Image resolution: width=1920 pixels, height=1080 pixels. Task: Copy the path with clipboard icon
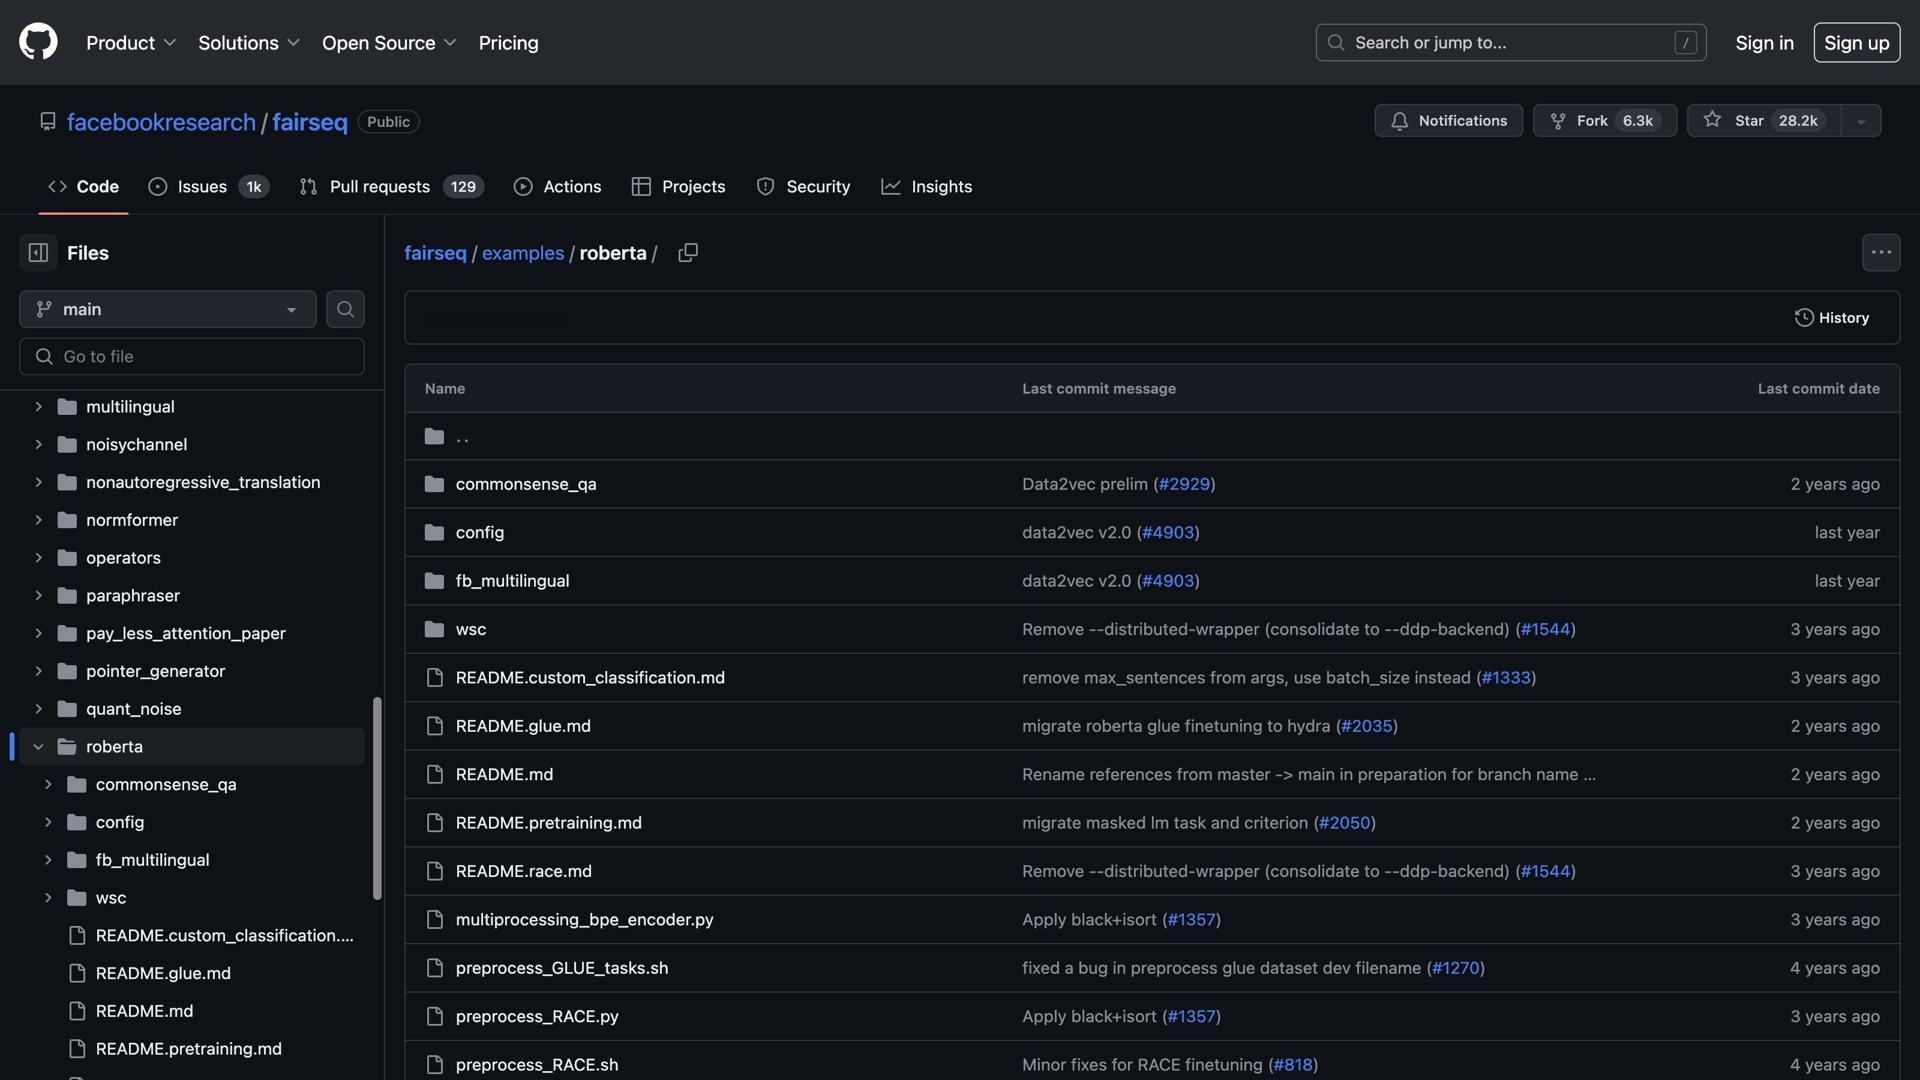point(688,253)
